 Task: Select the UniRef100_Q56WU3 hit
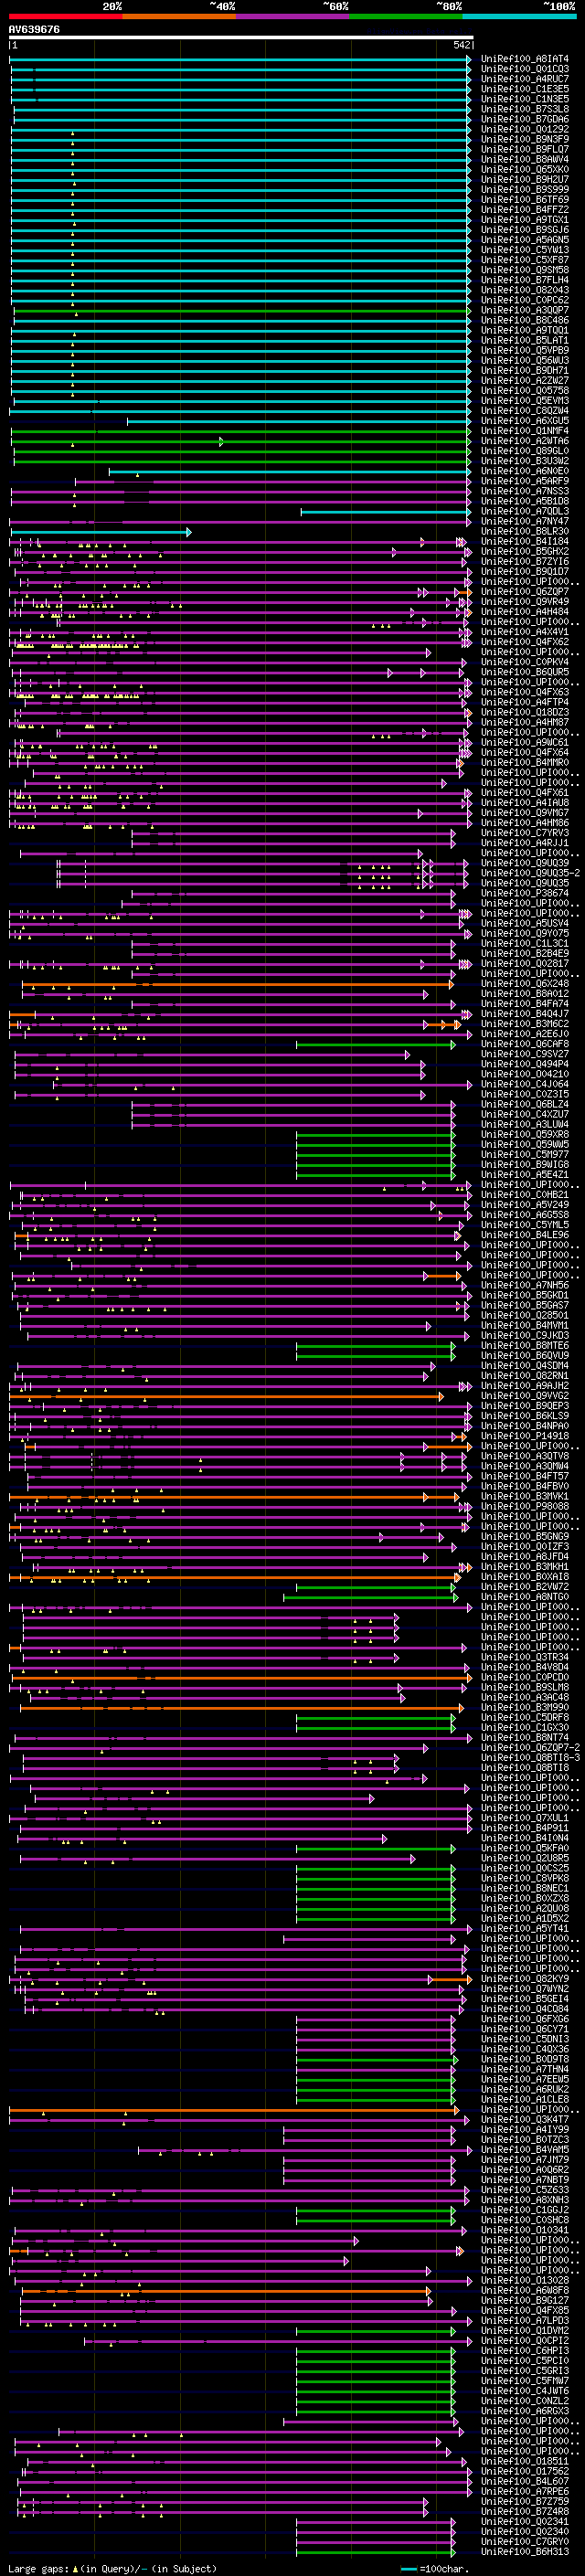524,361
